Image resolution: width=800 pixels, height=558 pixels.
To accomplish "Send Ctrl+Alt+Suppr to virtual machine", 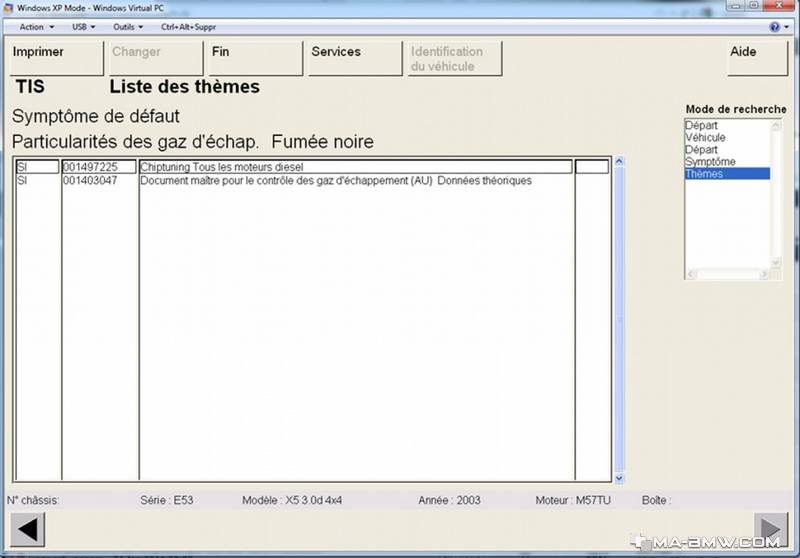I will click(x=188, y=27).
